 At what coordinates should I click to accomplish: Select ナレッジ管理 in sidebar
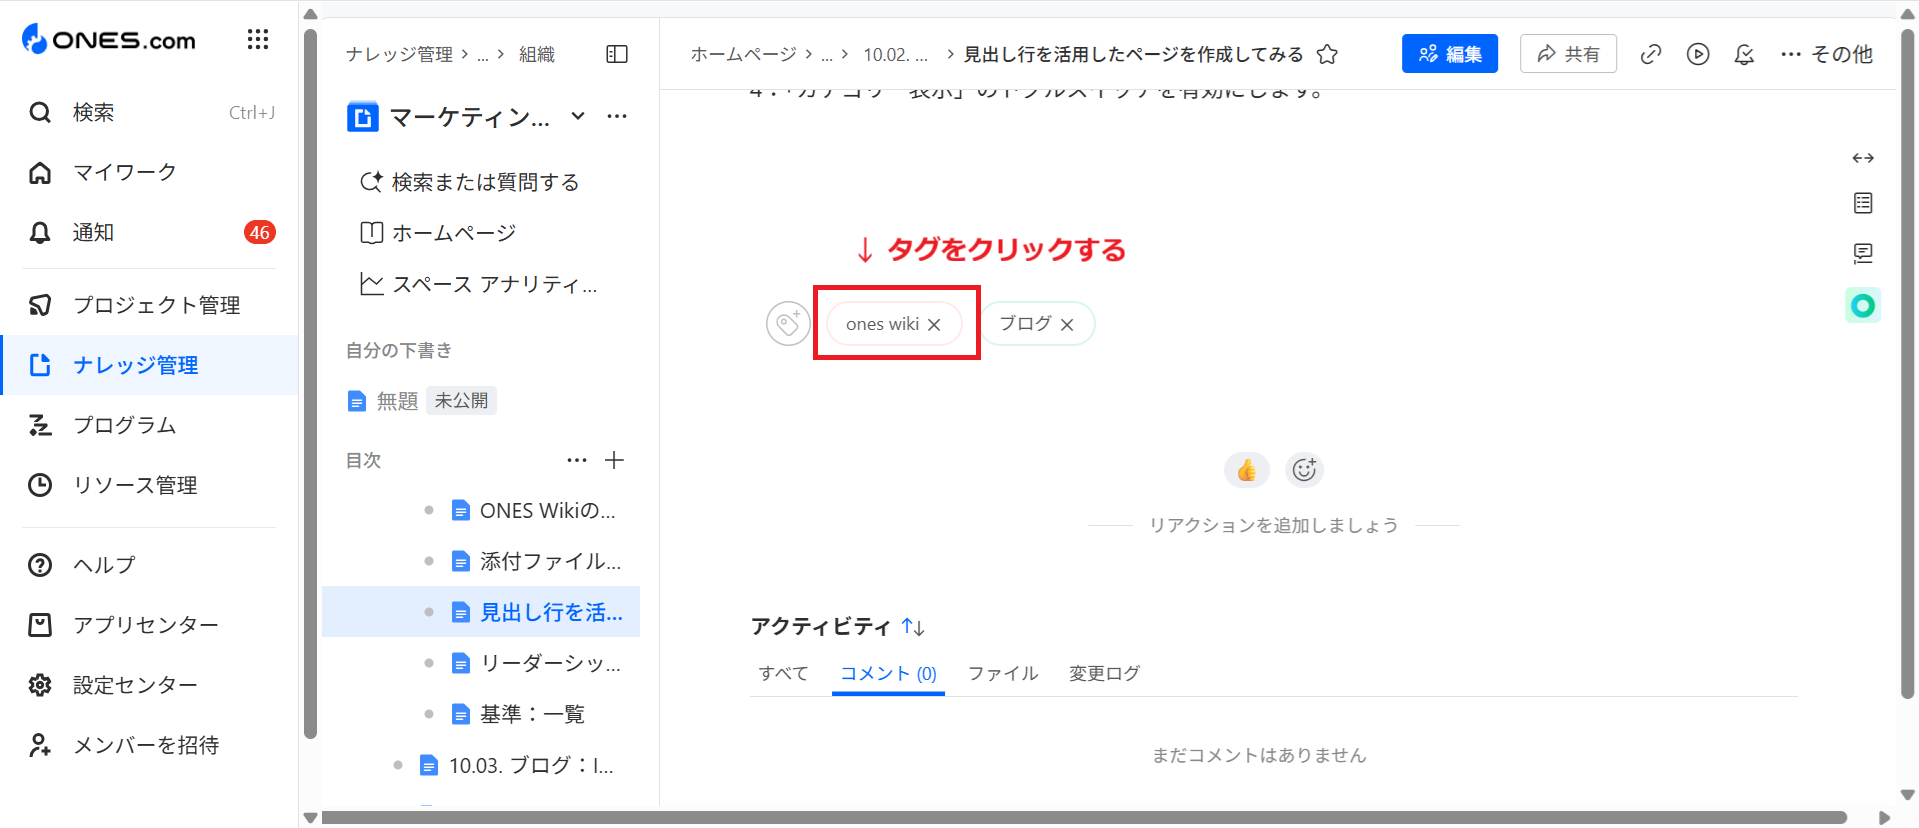point(150,365)
